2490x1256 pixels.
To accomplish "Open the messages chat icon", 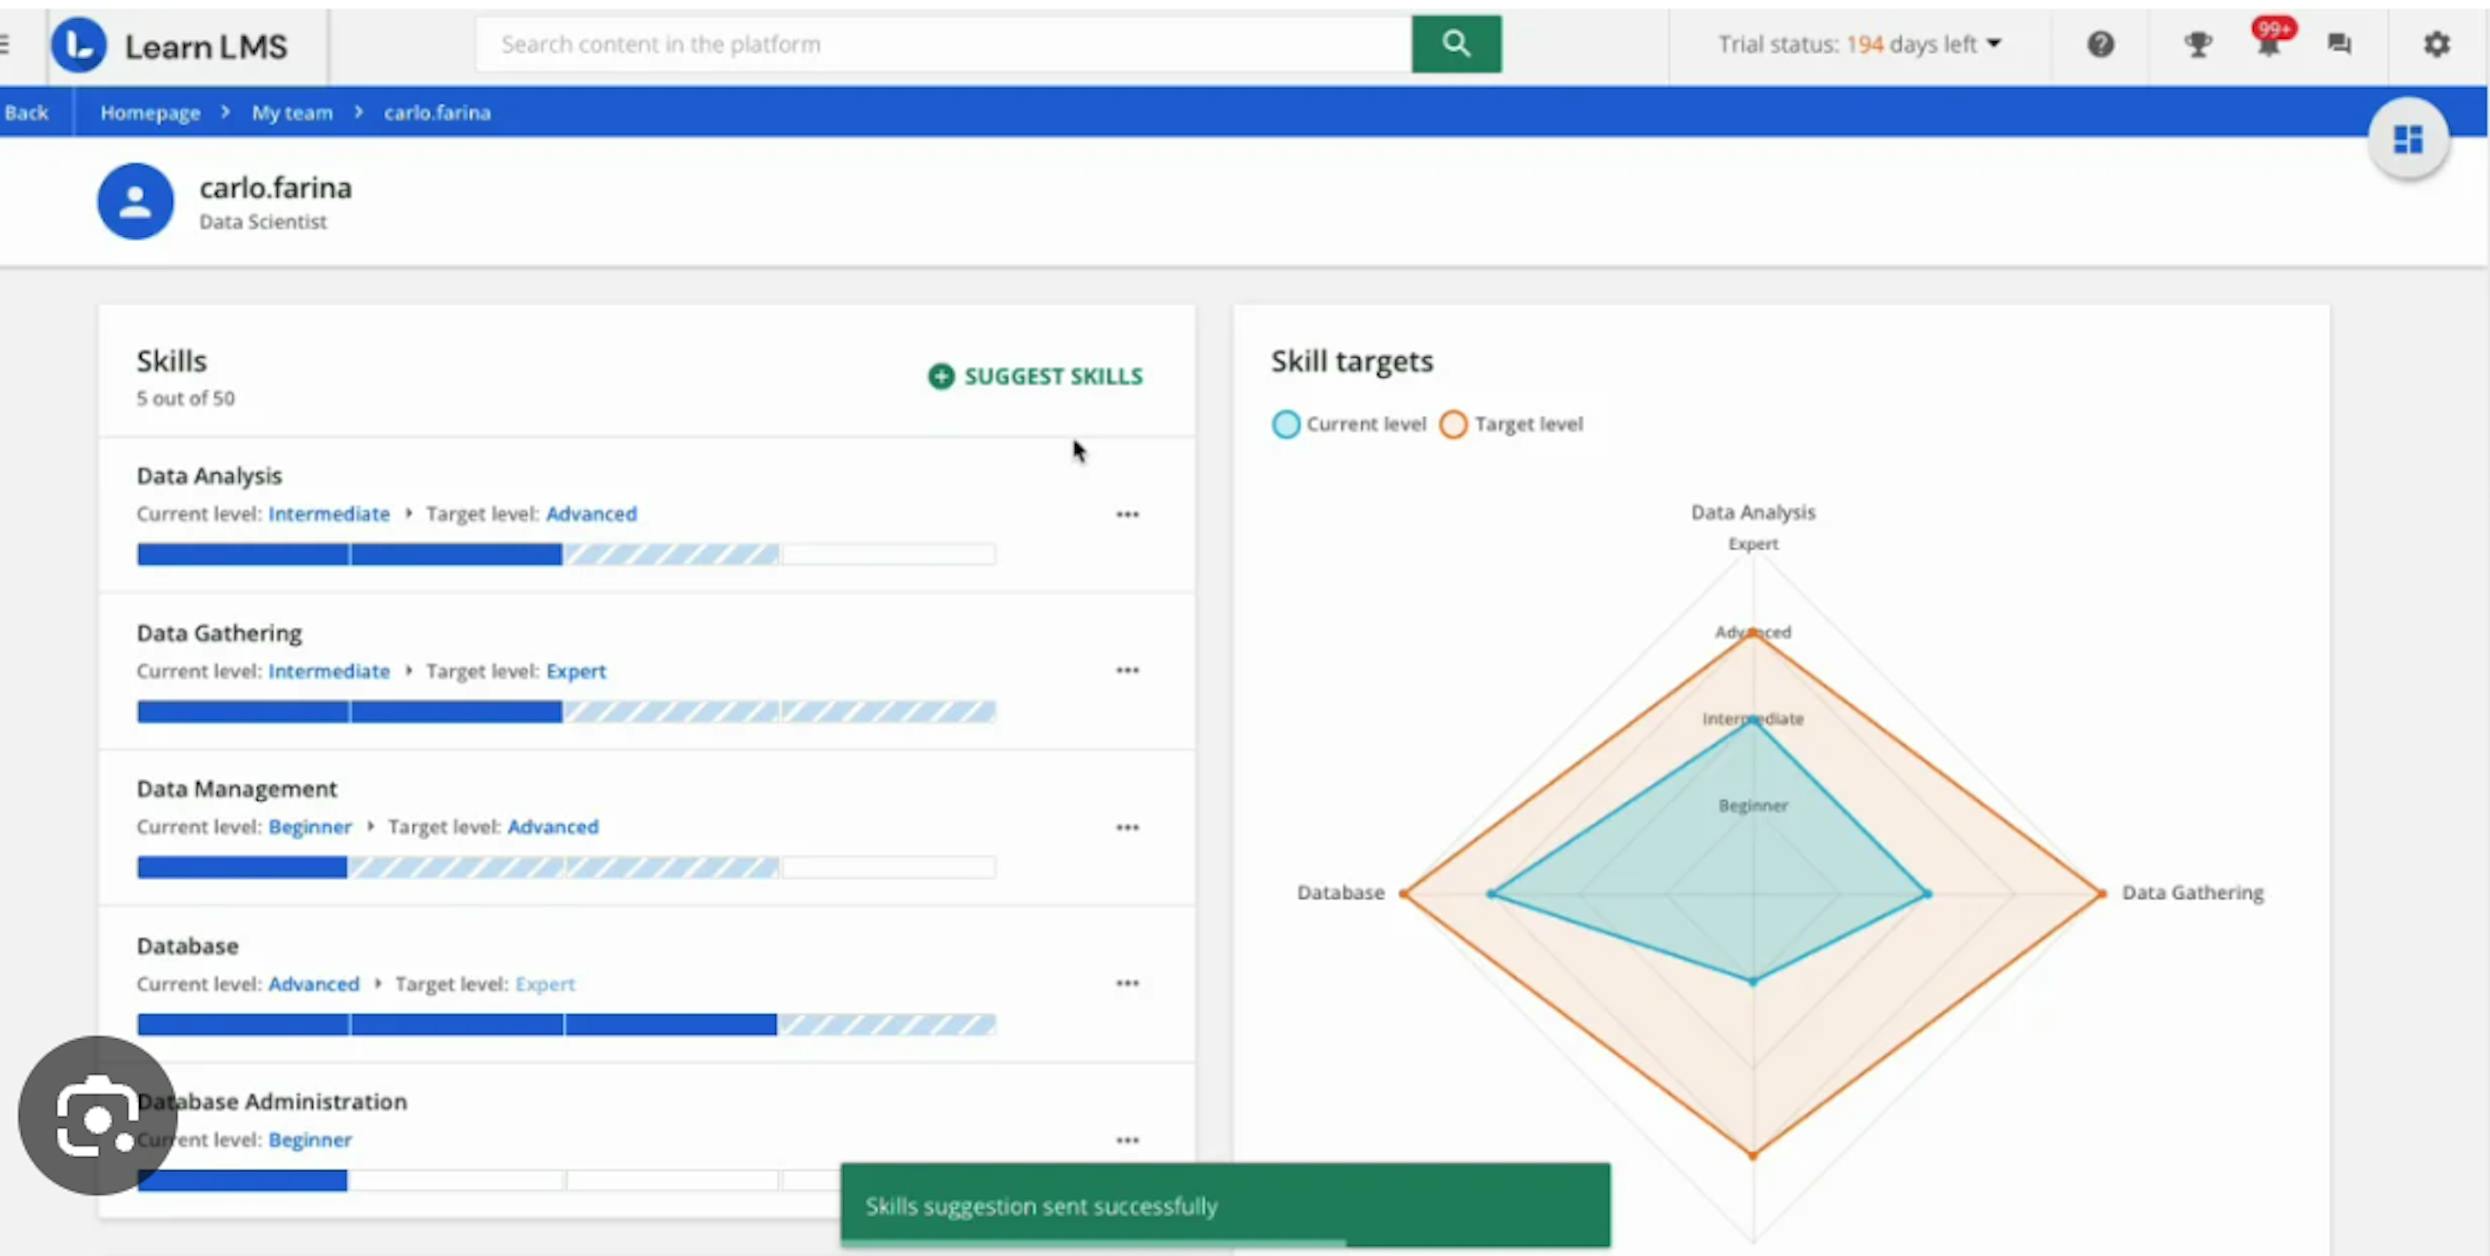I will (x=2339, y=44).
